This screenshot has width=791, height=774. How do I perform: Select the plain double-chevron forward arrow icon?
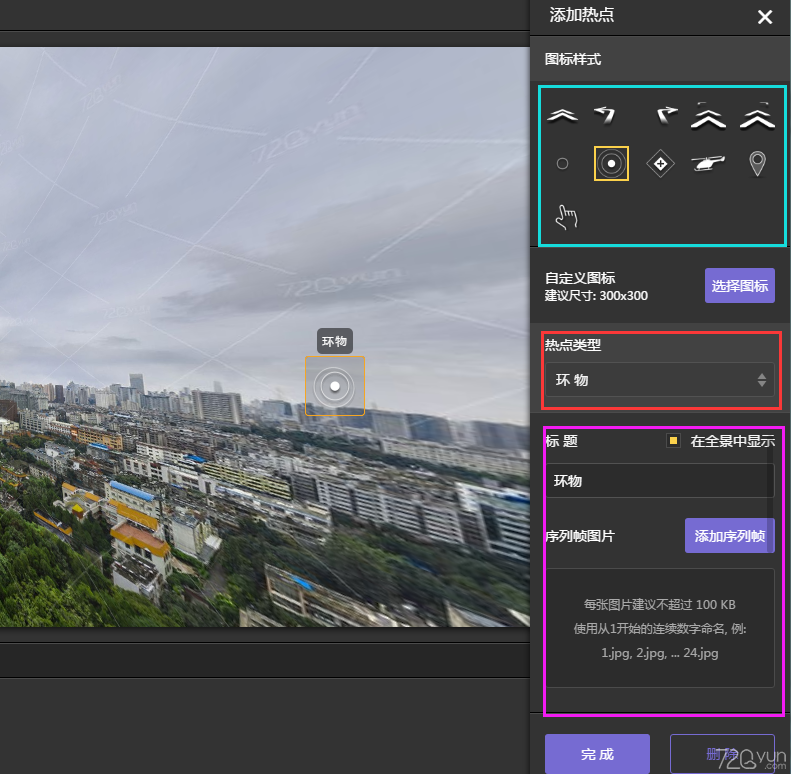[x=562, y=116]
